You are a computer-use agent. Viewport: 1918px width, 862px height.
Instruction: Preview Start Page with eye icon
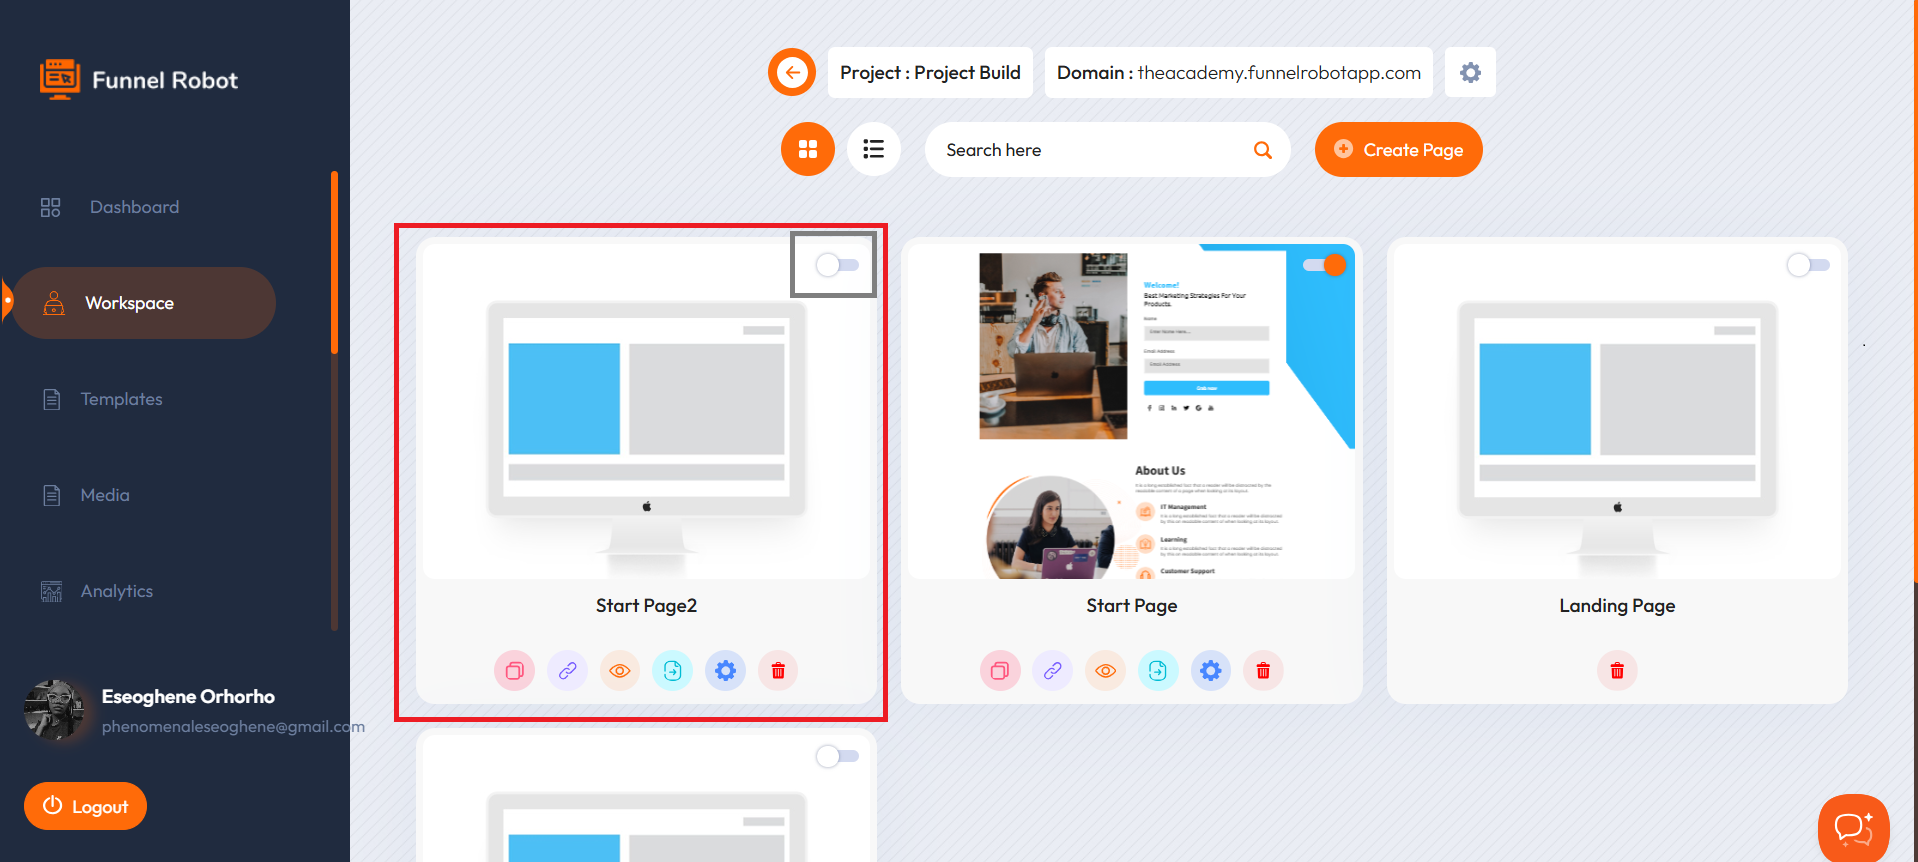pyautogui.click(x=1106, y=670)
